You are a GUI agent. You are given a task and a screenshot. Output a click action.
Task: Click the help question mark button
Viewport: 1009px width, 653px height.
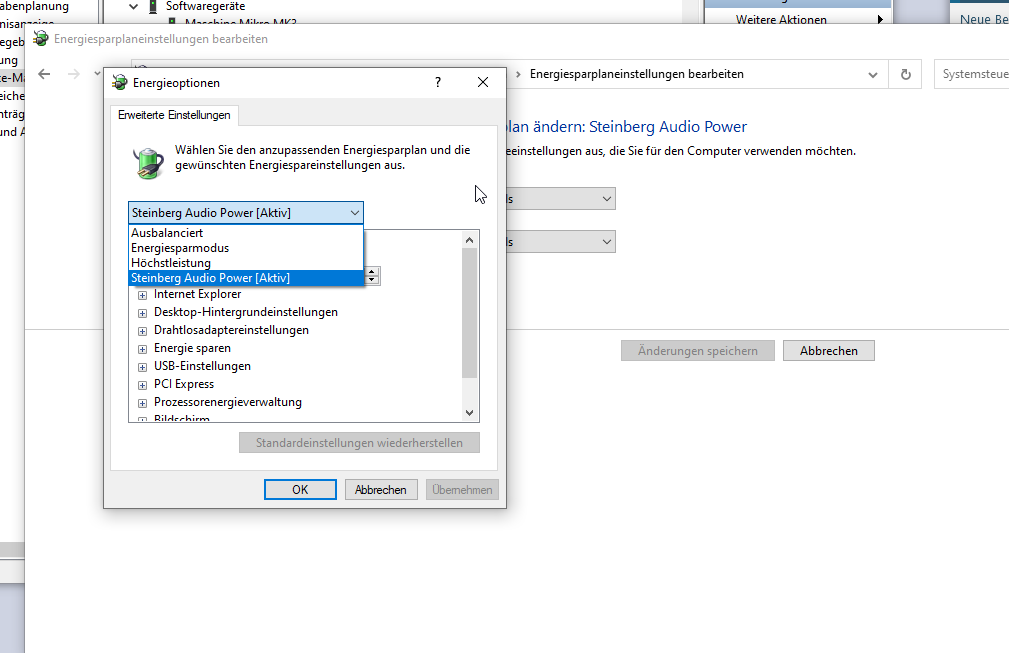click(x=438, y=83)
